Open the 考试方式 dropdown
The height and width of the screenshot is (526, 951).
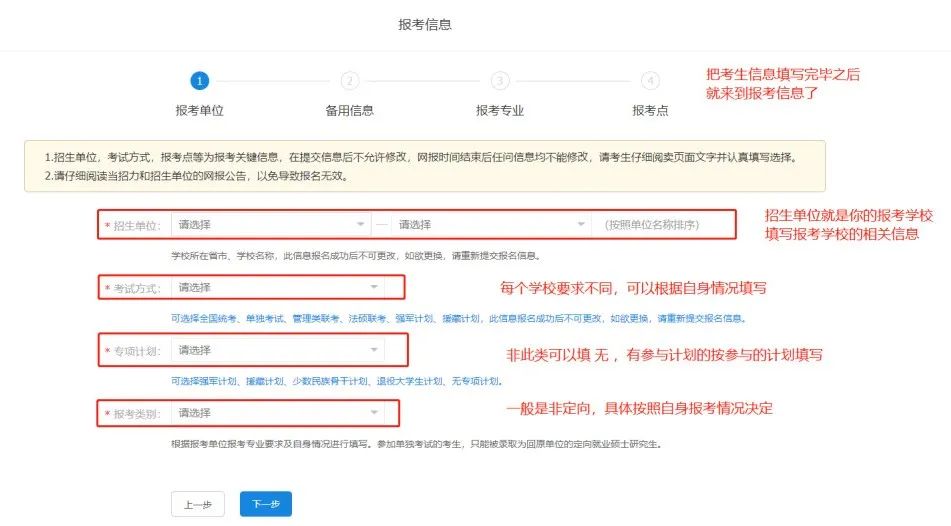pos(277,288)
